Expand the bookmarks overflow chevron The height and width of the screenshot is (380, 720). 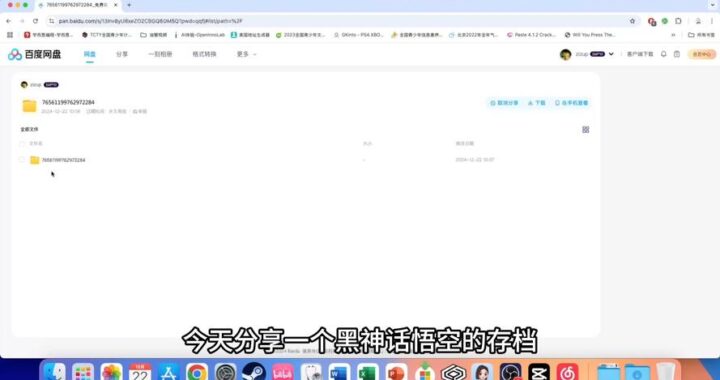(674, 35)
